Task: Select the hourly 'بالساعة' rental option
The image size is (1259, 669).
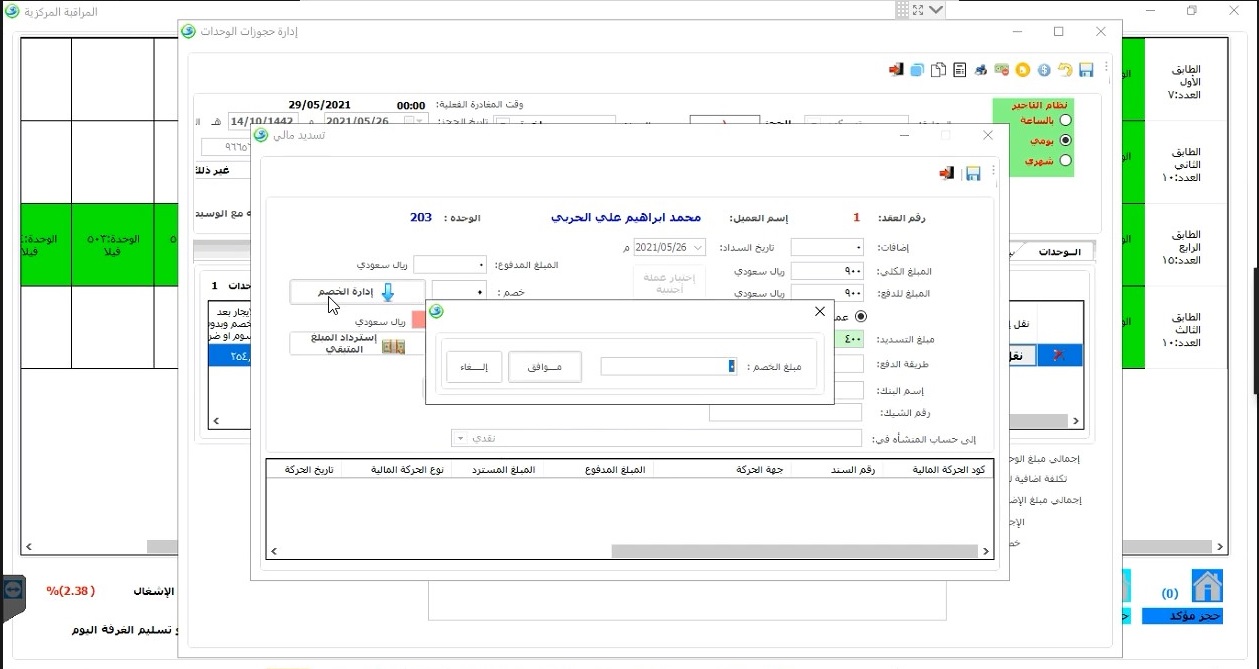Action: click(x=1064, y=120)
